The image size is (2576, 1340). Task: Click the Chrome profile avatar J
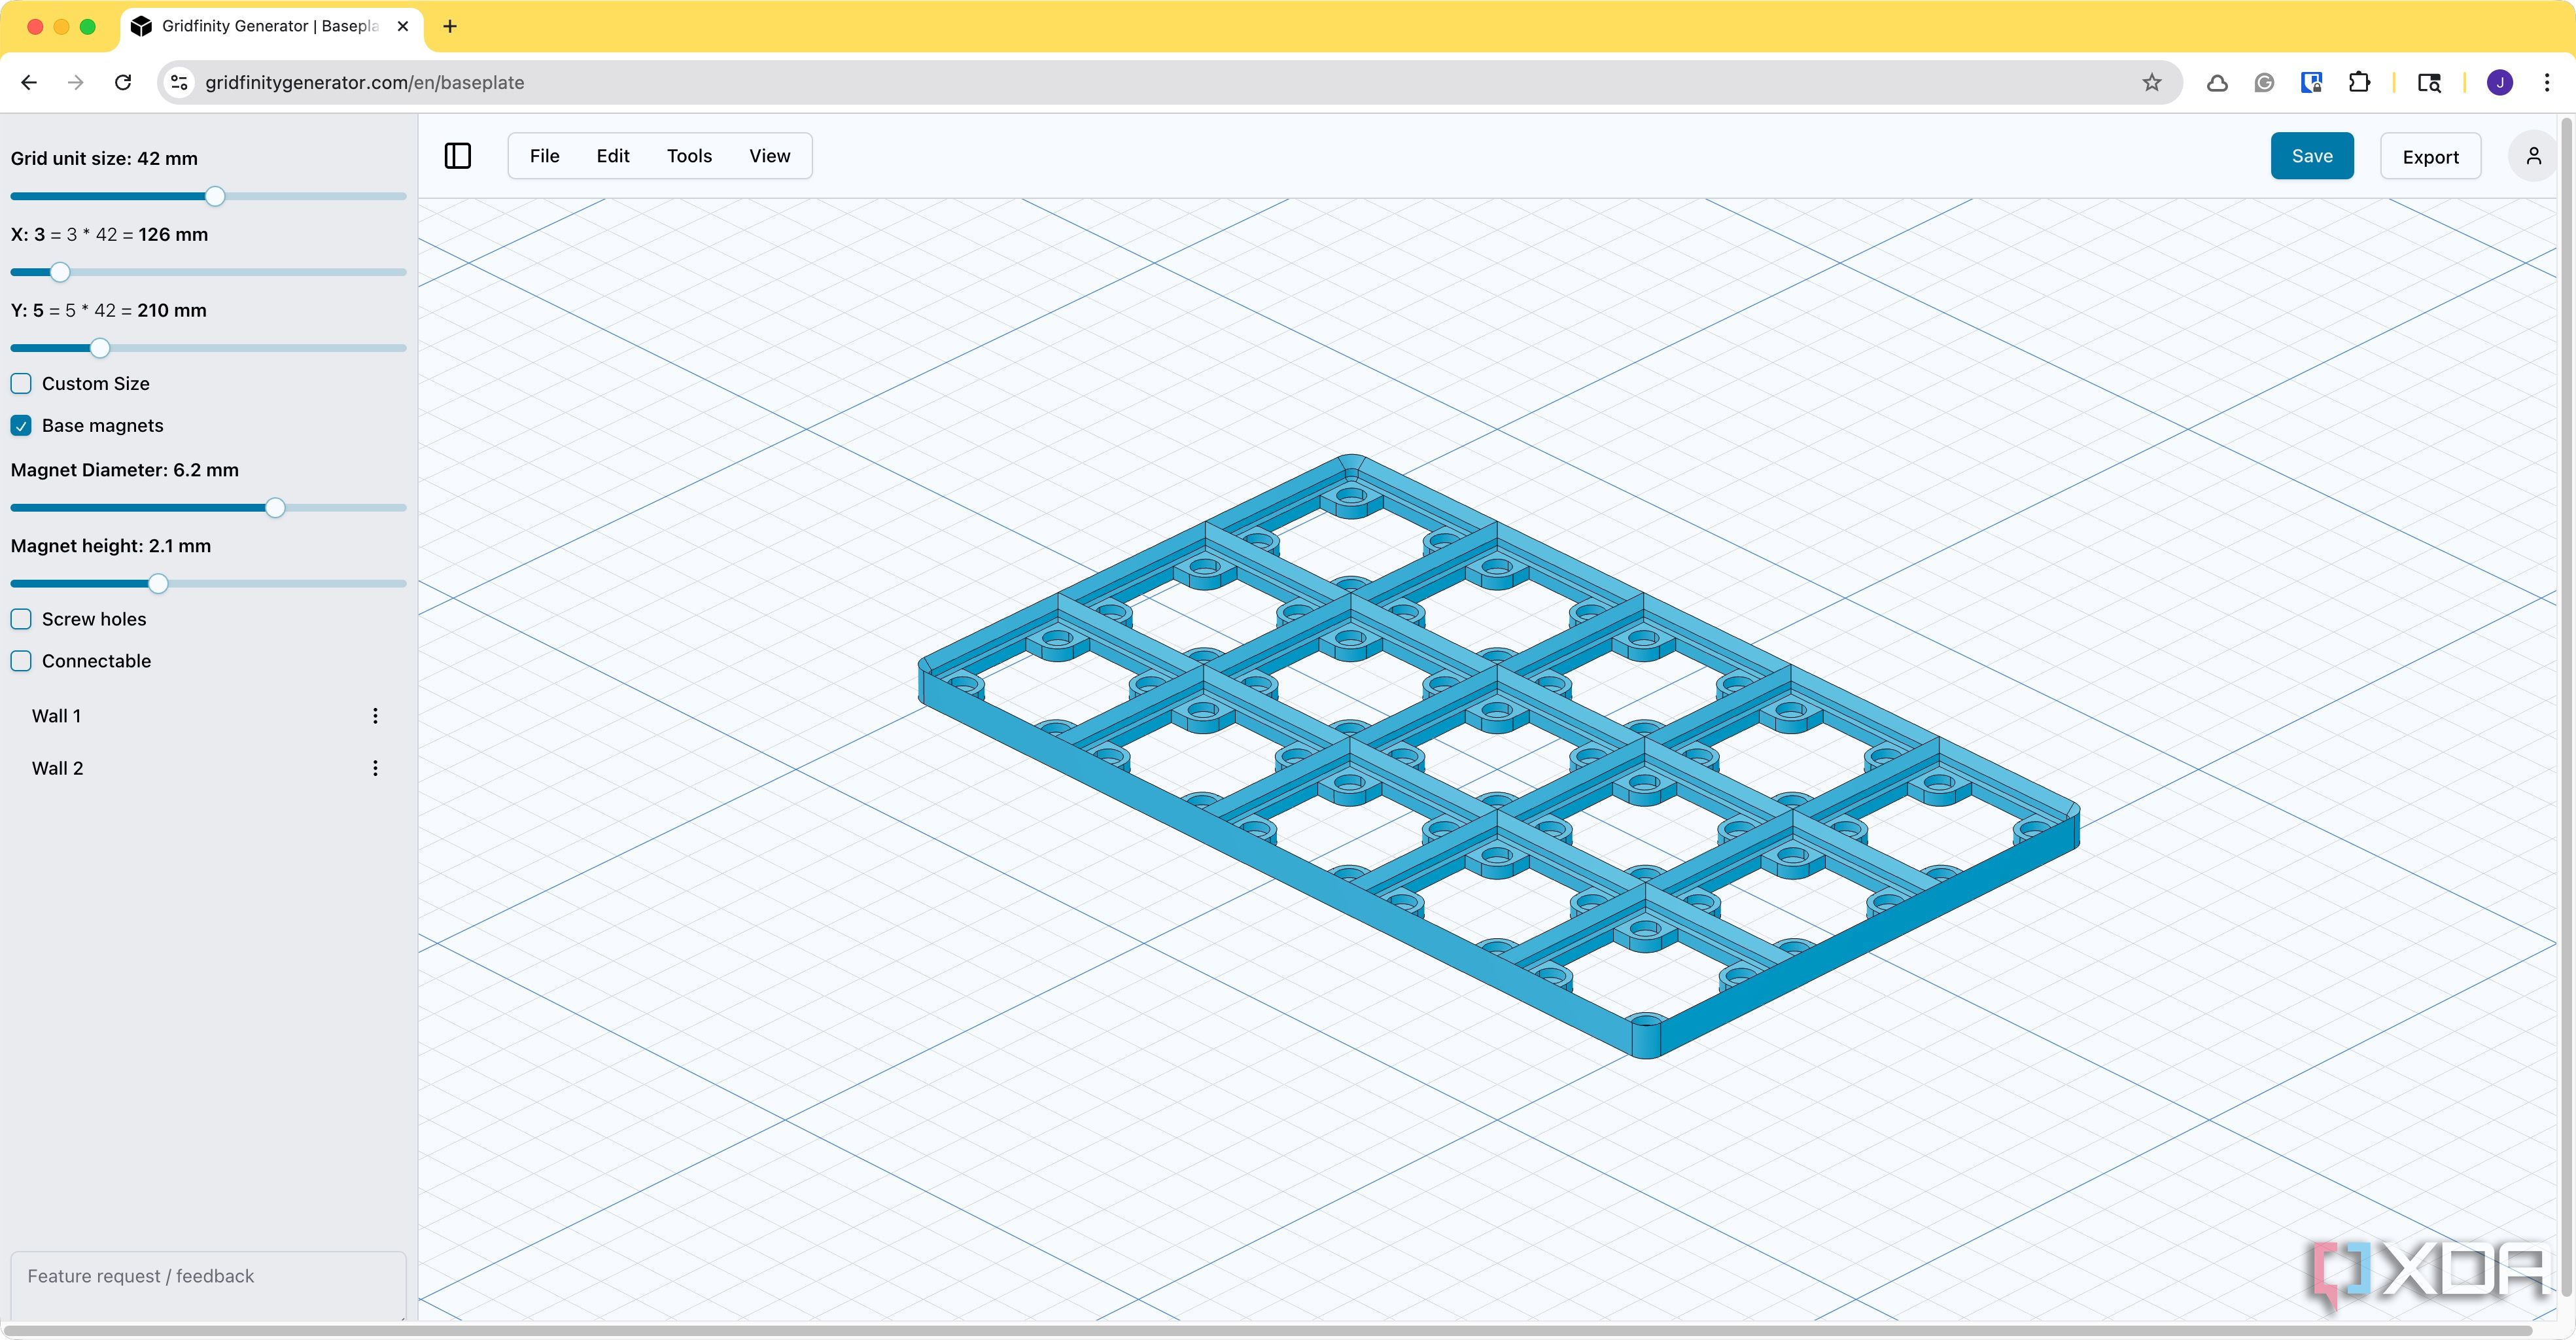point(2499,82)
